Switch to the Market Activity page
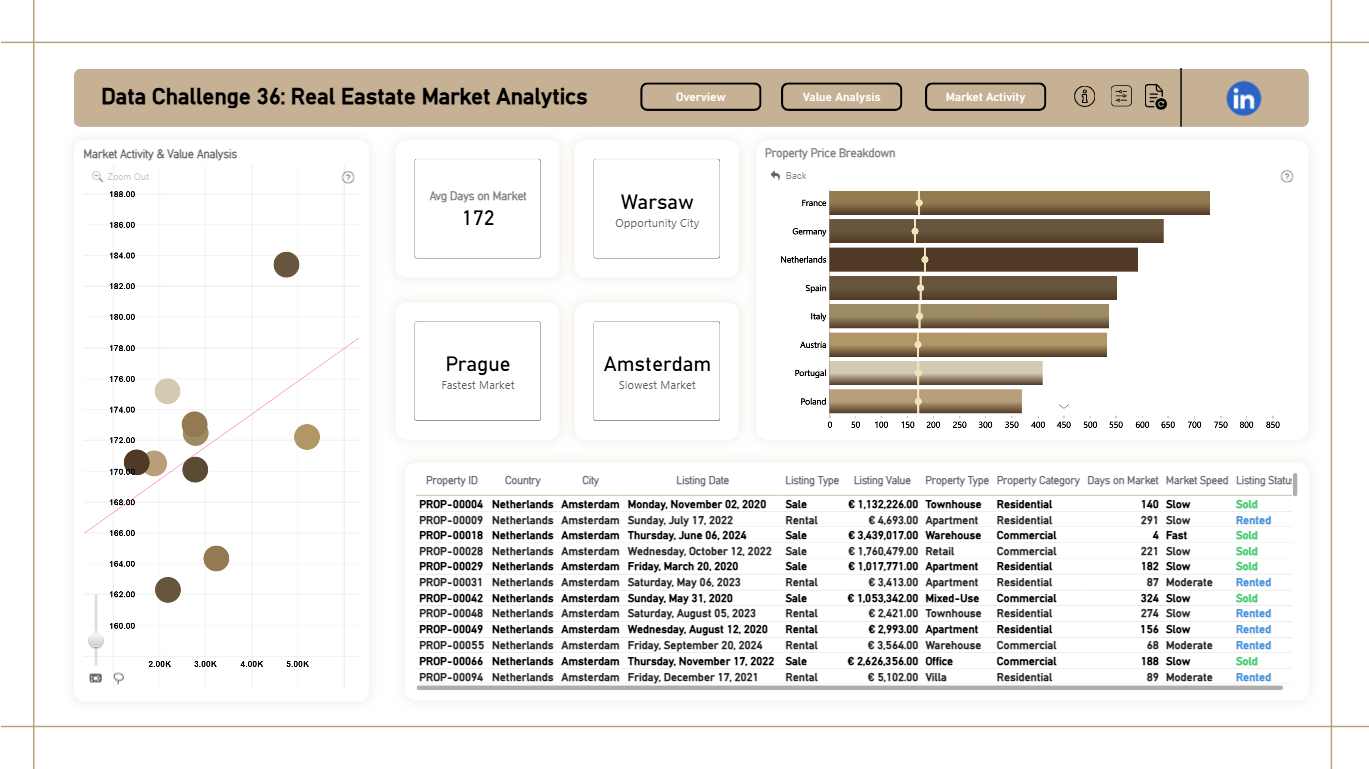Screen dimensions: 1369x769 click(x=985, y=97)
